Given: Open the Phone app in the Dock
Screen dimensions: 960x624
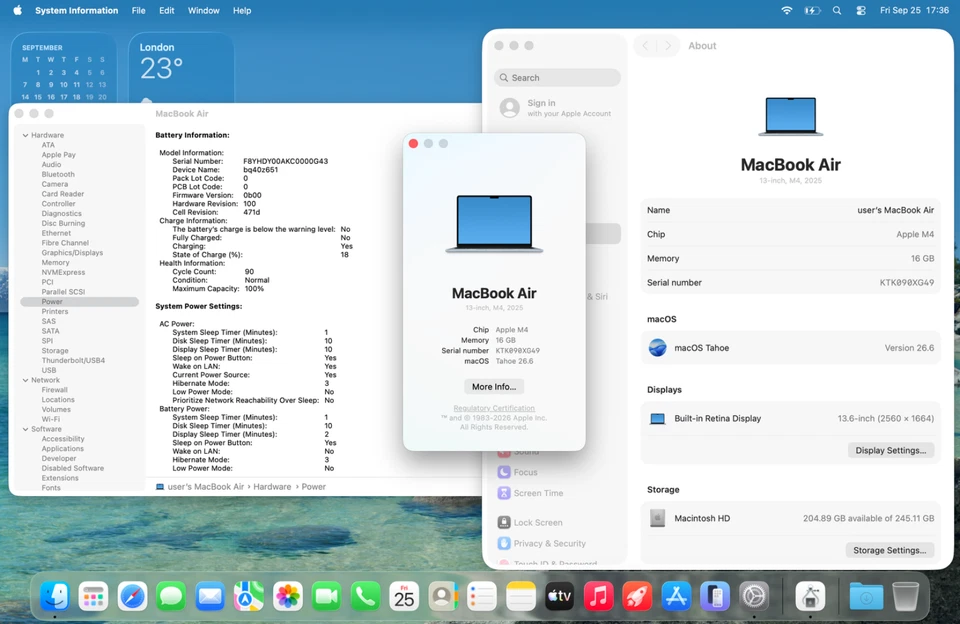Looking at the screenshot, I should point(366,596).
